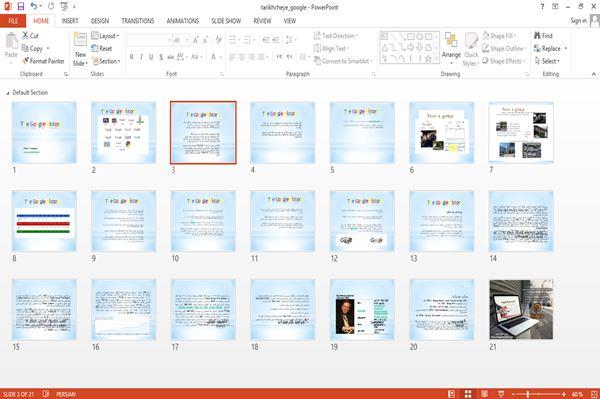This screenshot has width=600, height=399.
Task: Switch to TRANSITIONS tab
Action: (138, 21)
